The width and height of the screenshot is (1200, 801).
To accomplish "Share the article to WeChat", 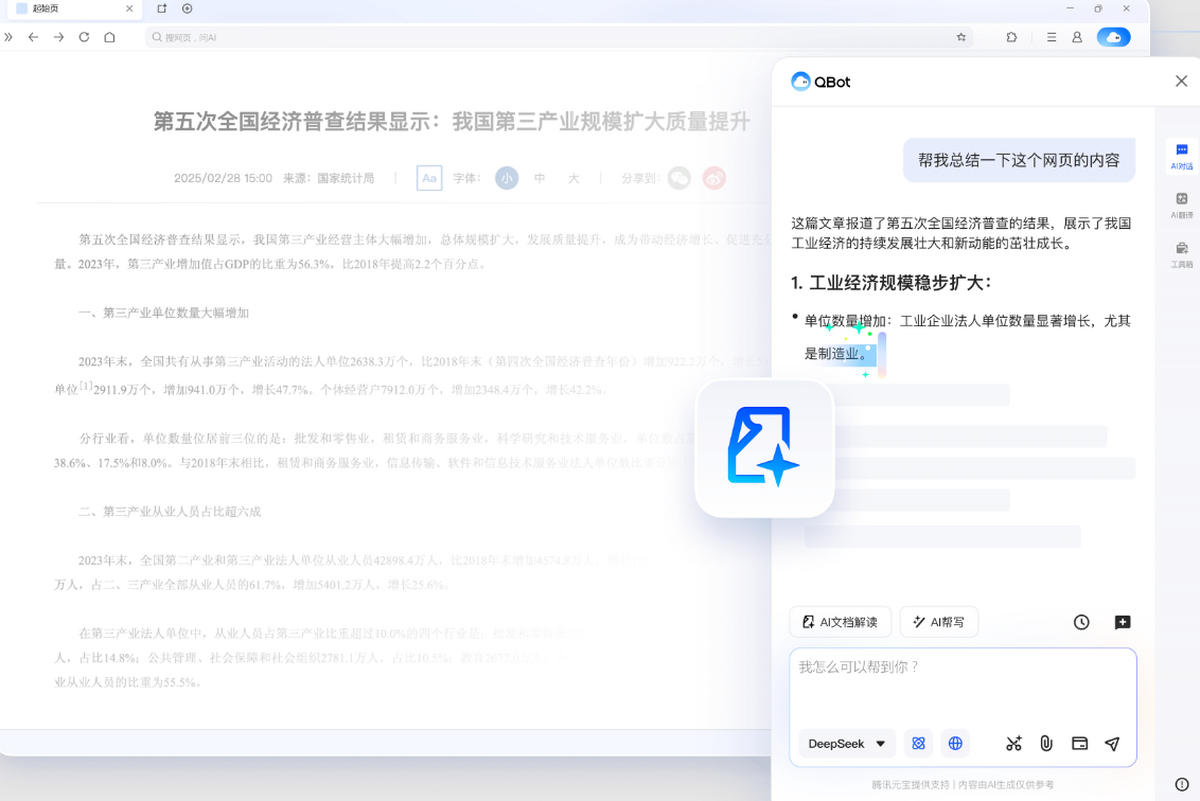I will pos(681,178).
